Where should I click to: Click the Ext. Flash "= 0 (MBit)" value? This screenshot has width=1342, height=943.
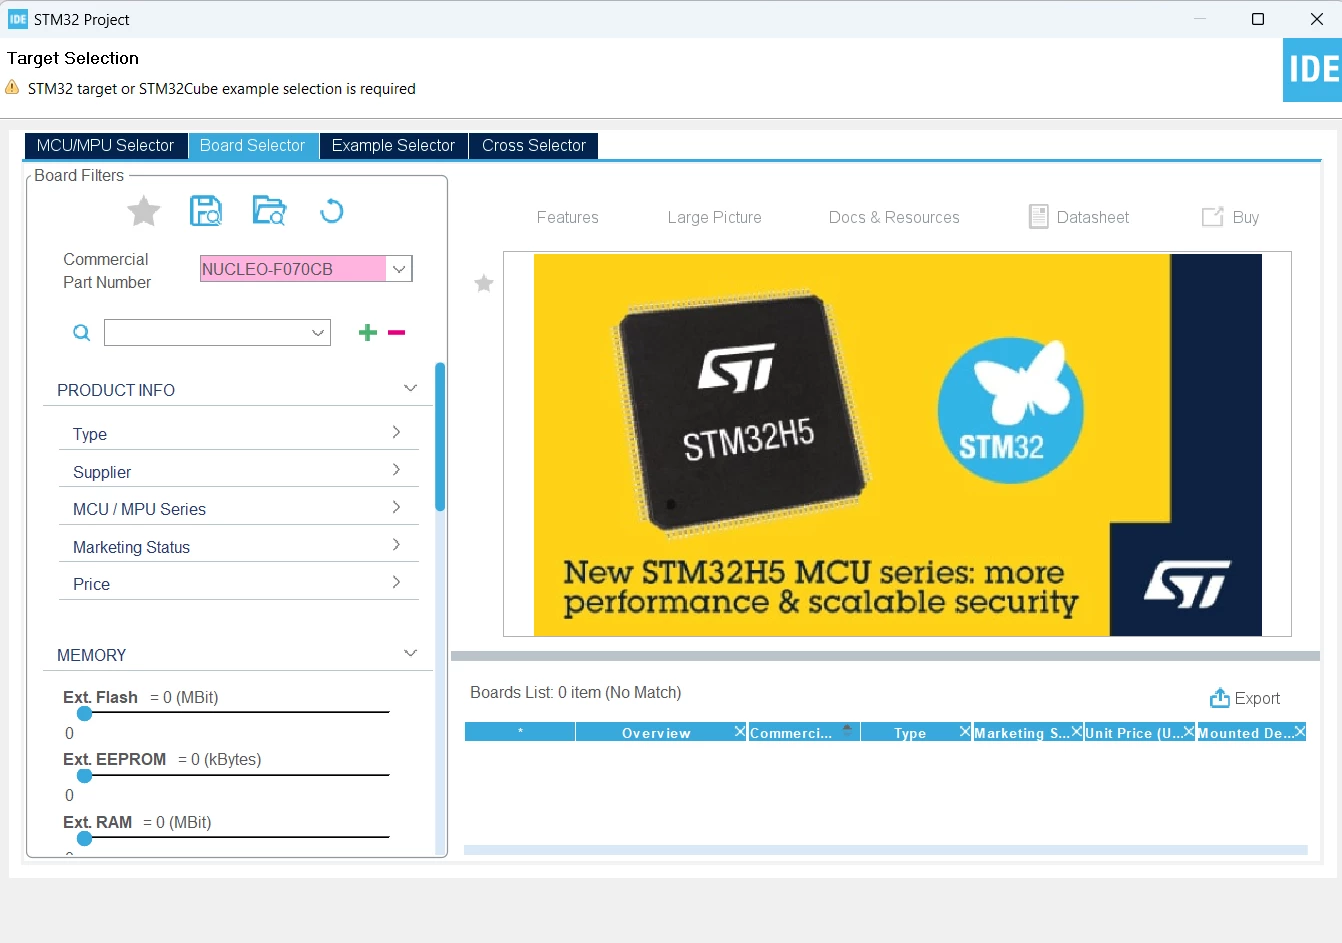pyautogui.click(x=184, y=697)
